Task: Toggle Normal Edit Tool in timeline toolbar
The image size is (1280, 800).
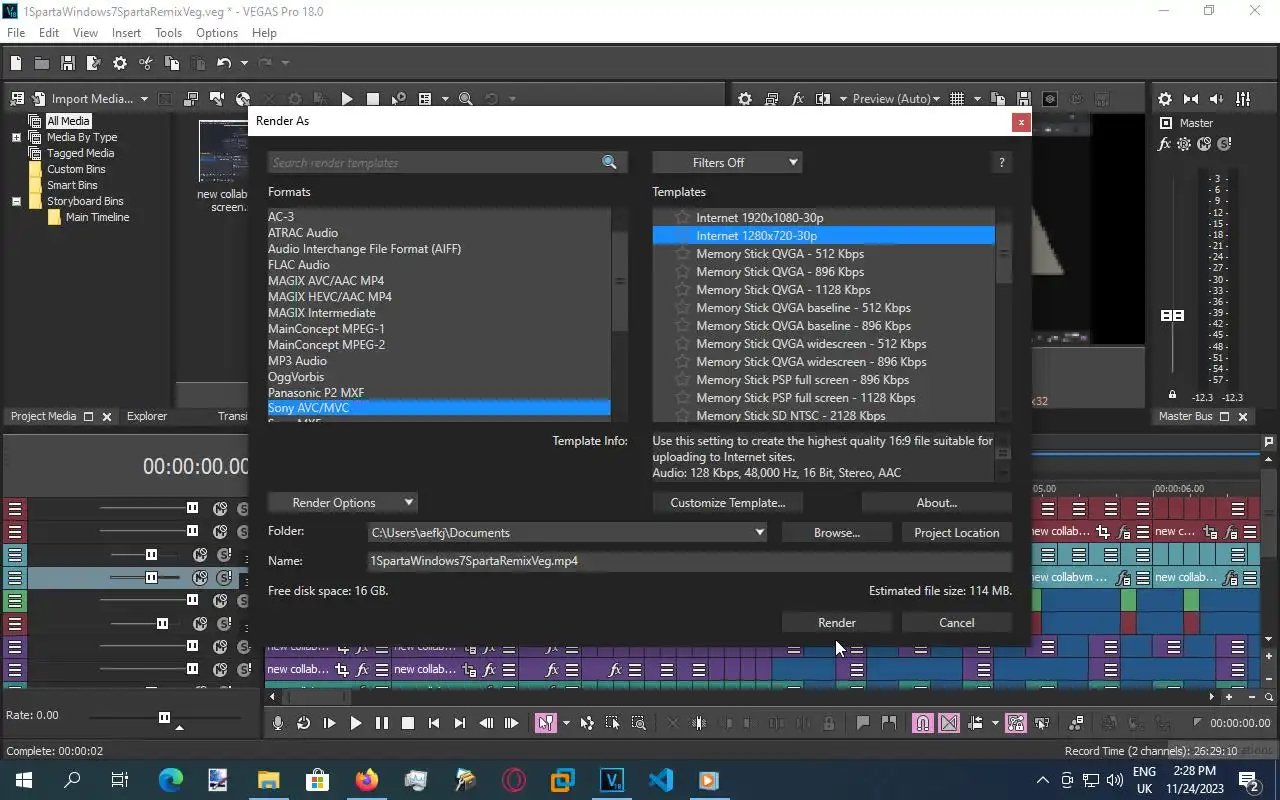Action: tap(545, 723)
